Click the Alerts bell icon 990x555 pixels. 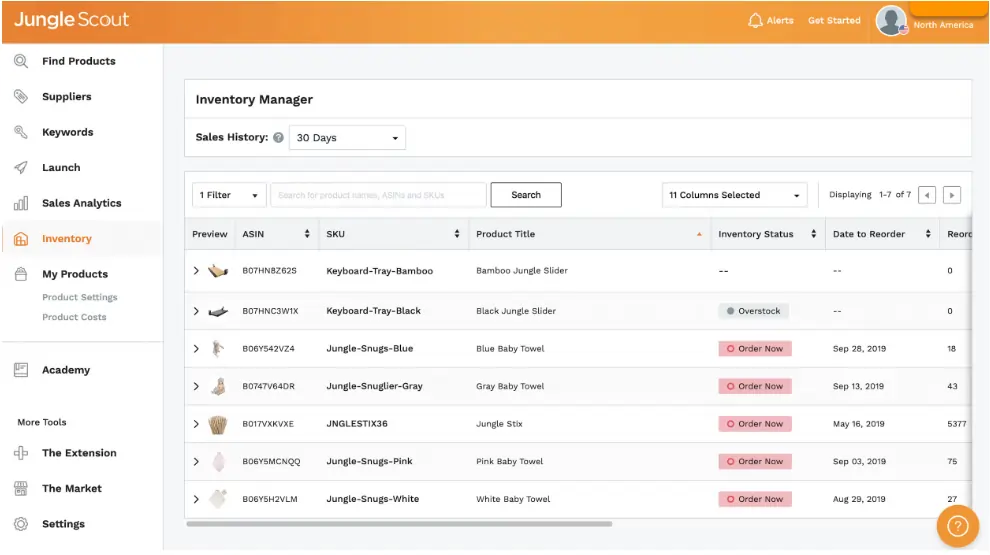[x=755, y=21]
